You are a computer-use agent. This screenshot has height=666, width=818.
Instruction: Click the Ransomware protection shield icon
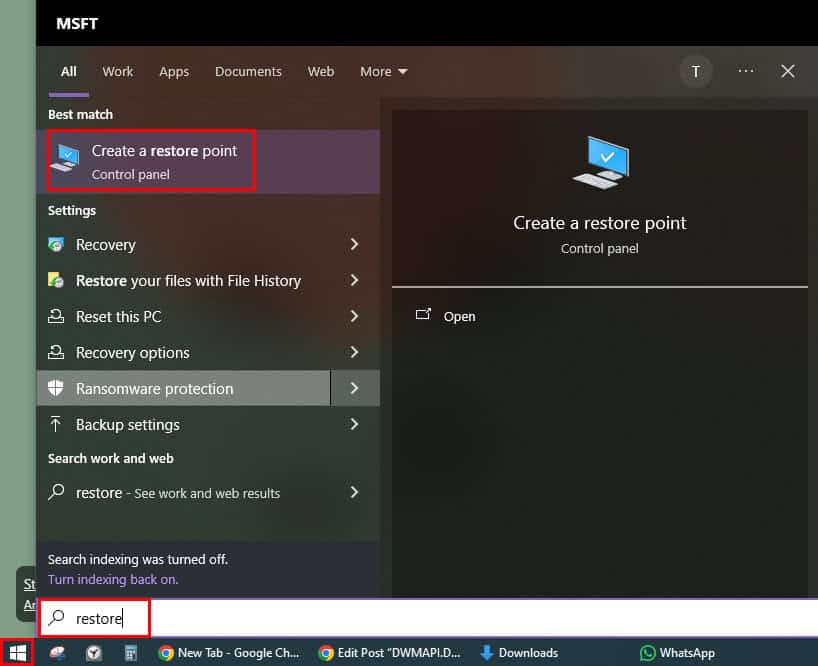[55, 388]
